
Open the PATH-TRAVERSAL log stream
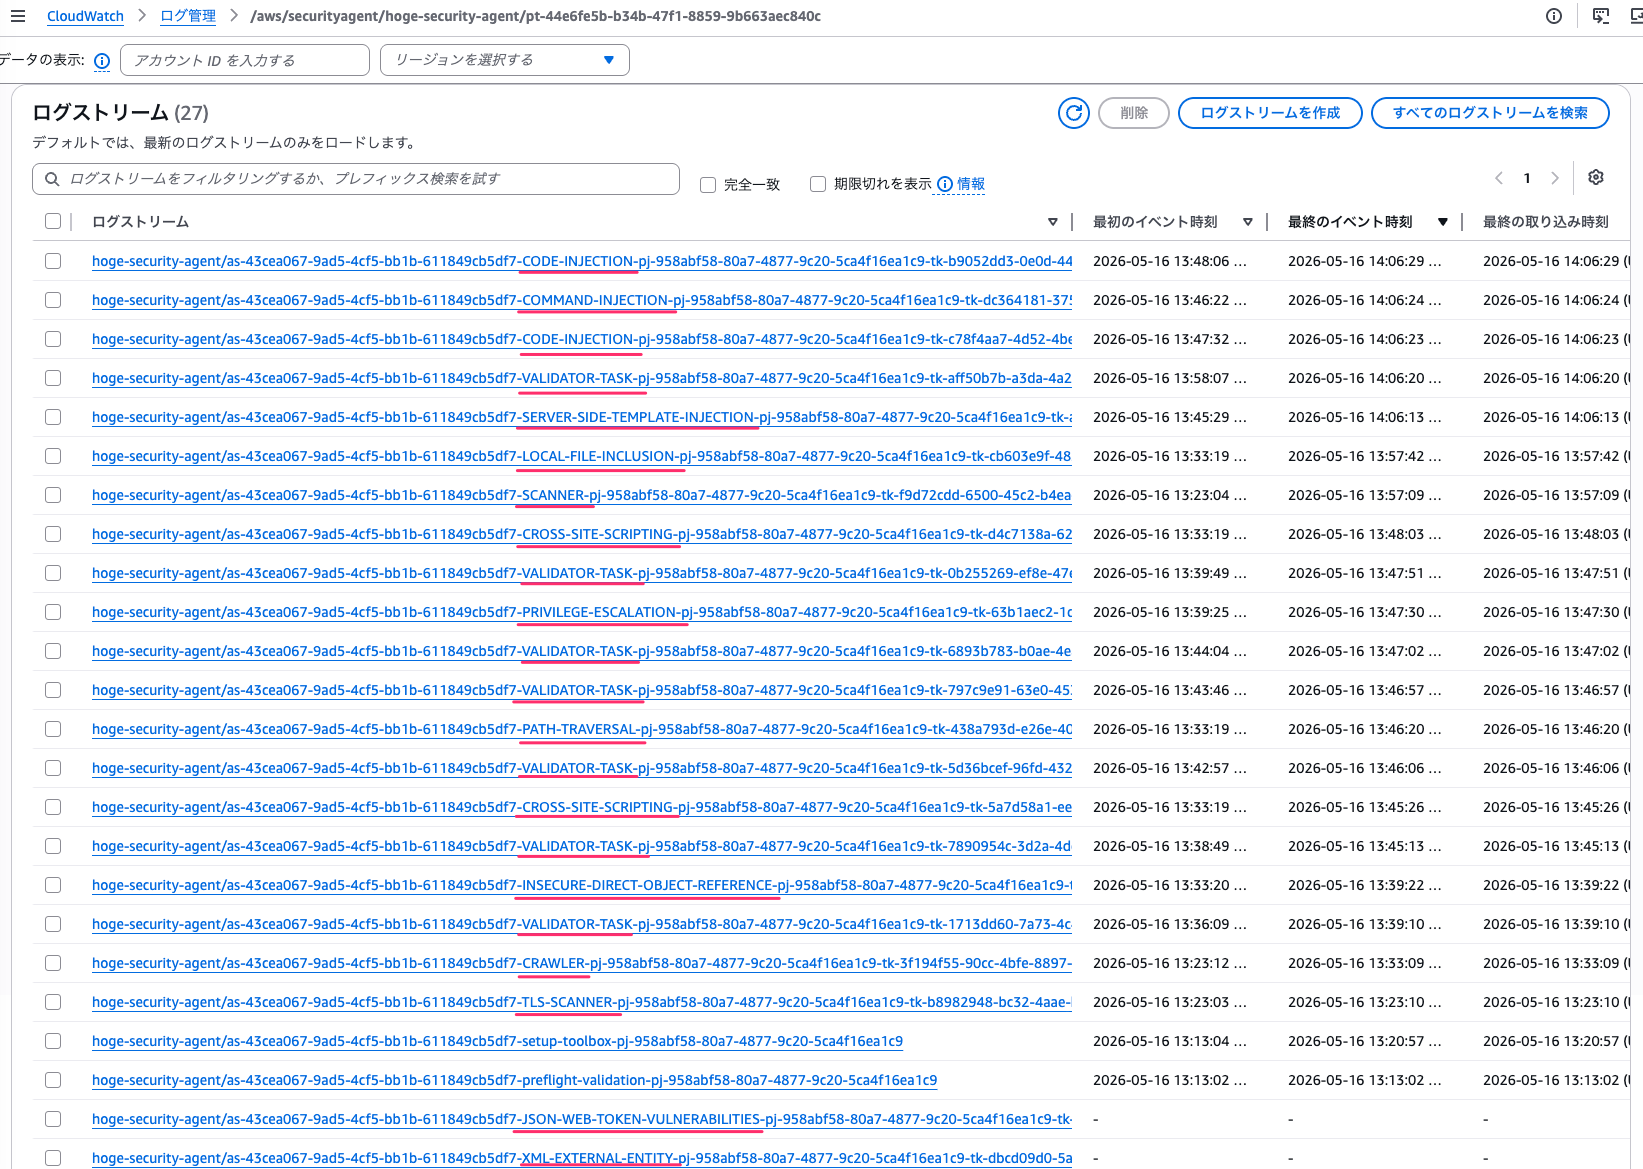pyautogui.click(x=582, y=729)
